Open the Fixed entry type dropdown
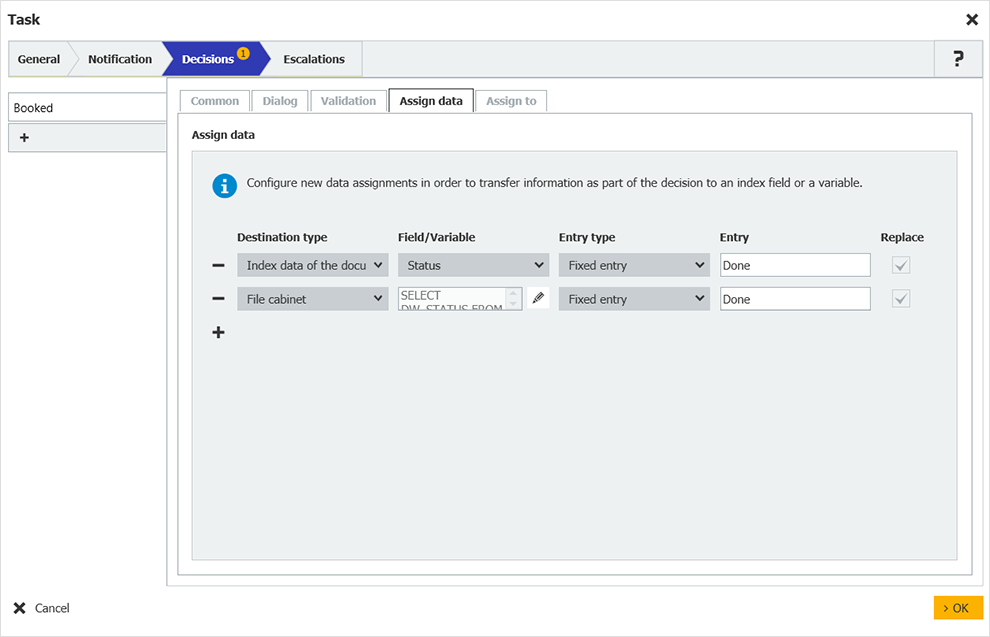Viewport: 990px width, 637px height. (633, 264)
